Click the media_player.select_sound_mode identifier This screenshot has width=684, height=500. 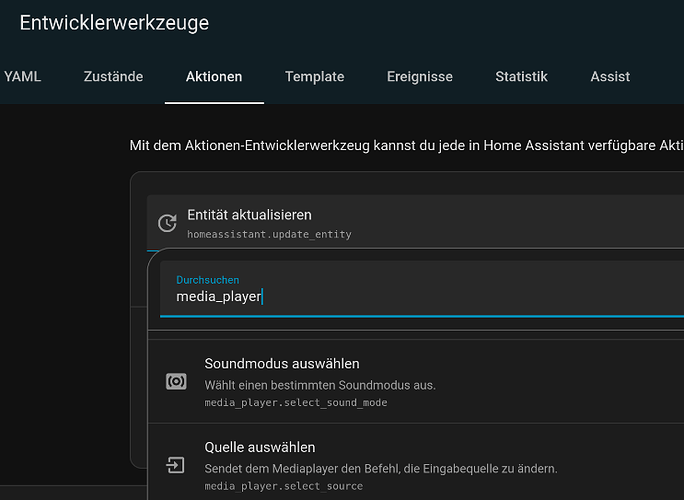(296, 403)
